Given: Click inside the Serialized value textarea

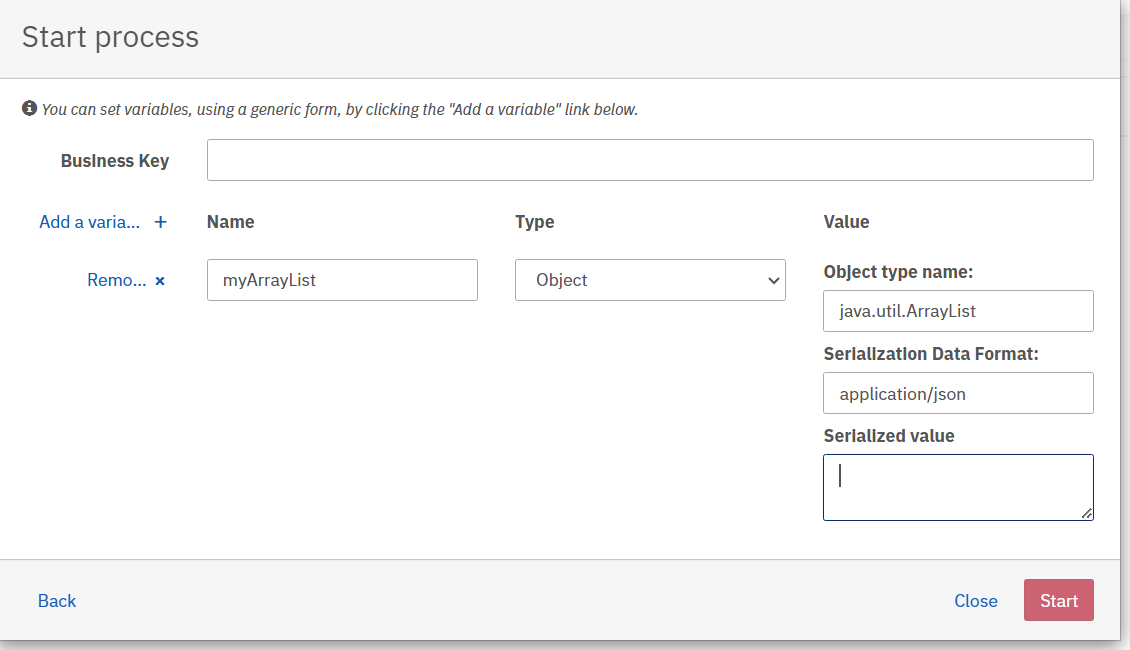Looking at the screenshot, I should pyautogui.click(x=958, y=487).
